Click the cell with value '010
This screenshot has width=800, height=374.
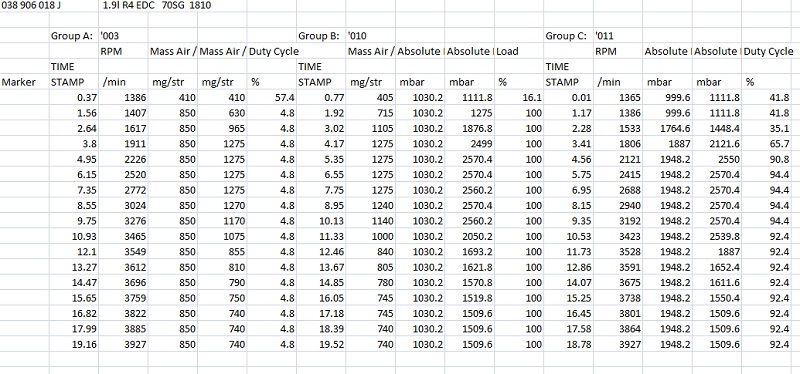[370, 36]
